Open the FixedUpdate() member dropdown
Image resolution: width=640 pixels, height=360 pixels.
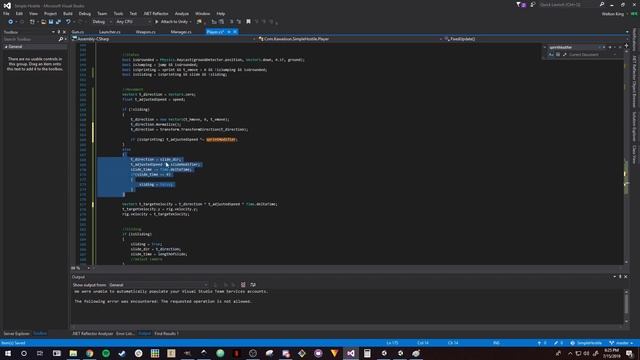point(536,39)
